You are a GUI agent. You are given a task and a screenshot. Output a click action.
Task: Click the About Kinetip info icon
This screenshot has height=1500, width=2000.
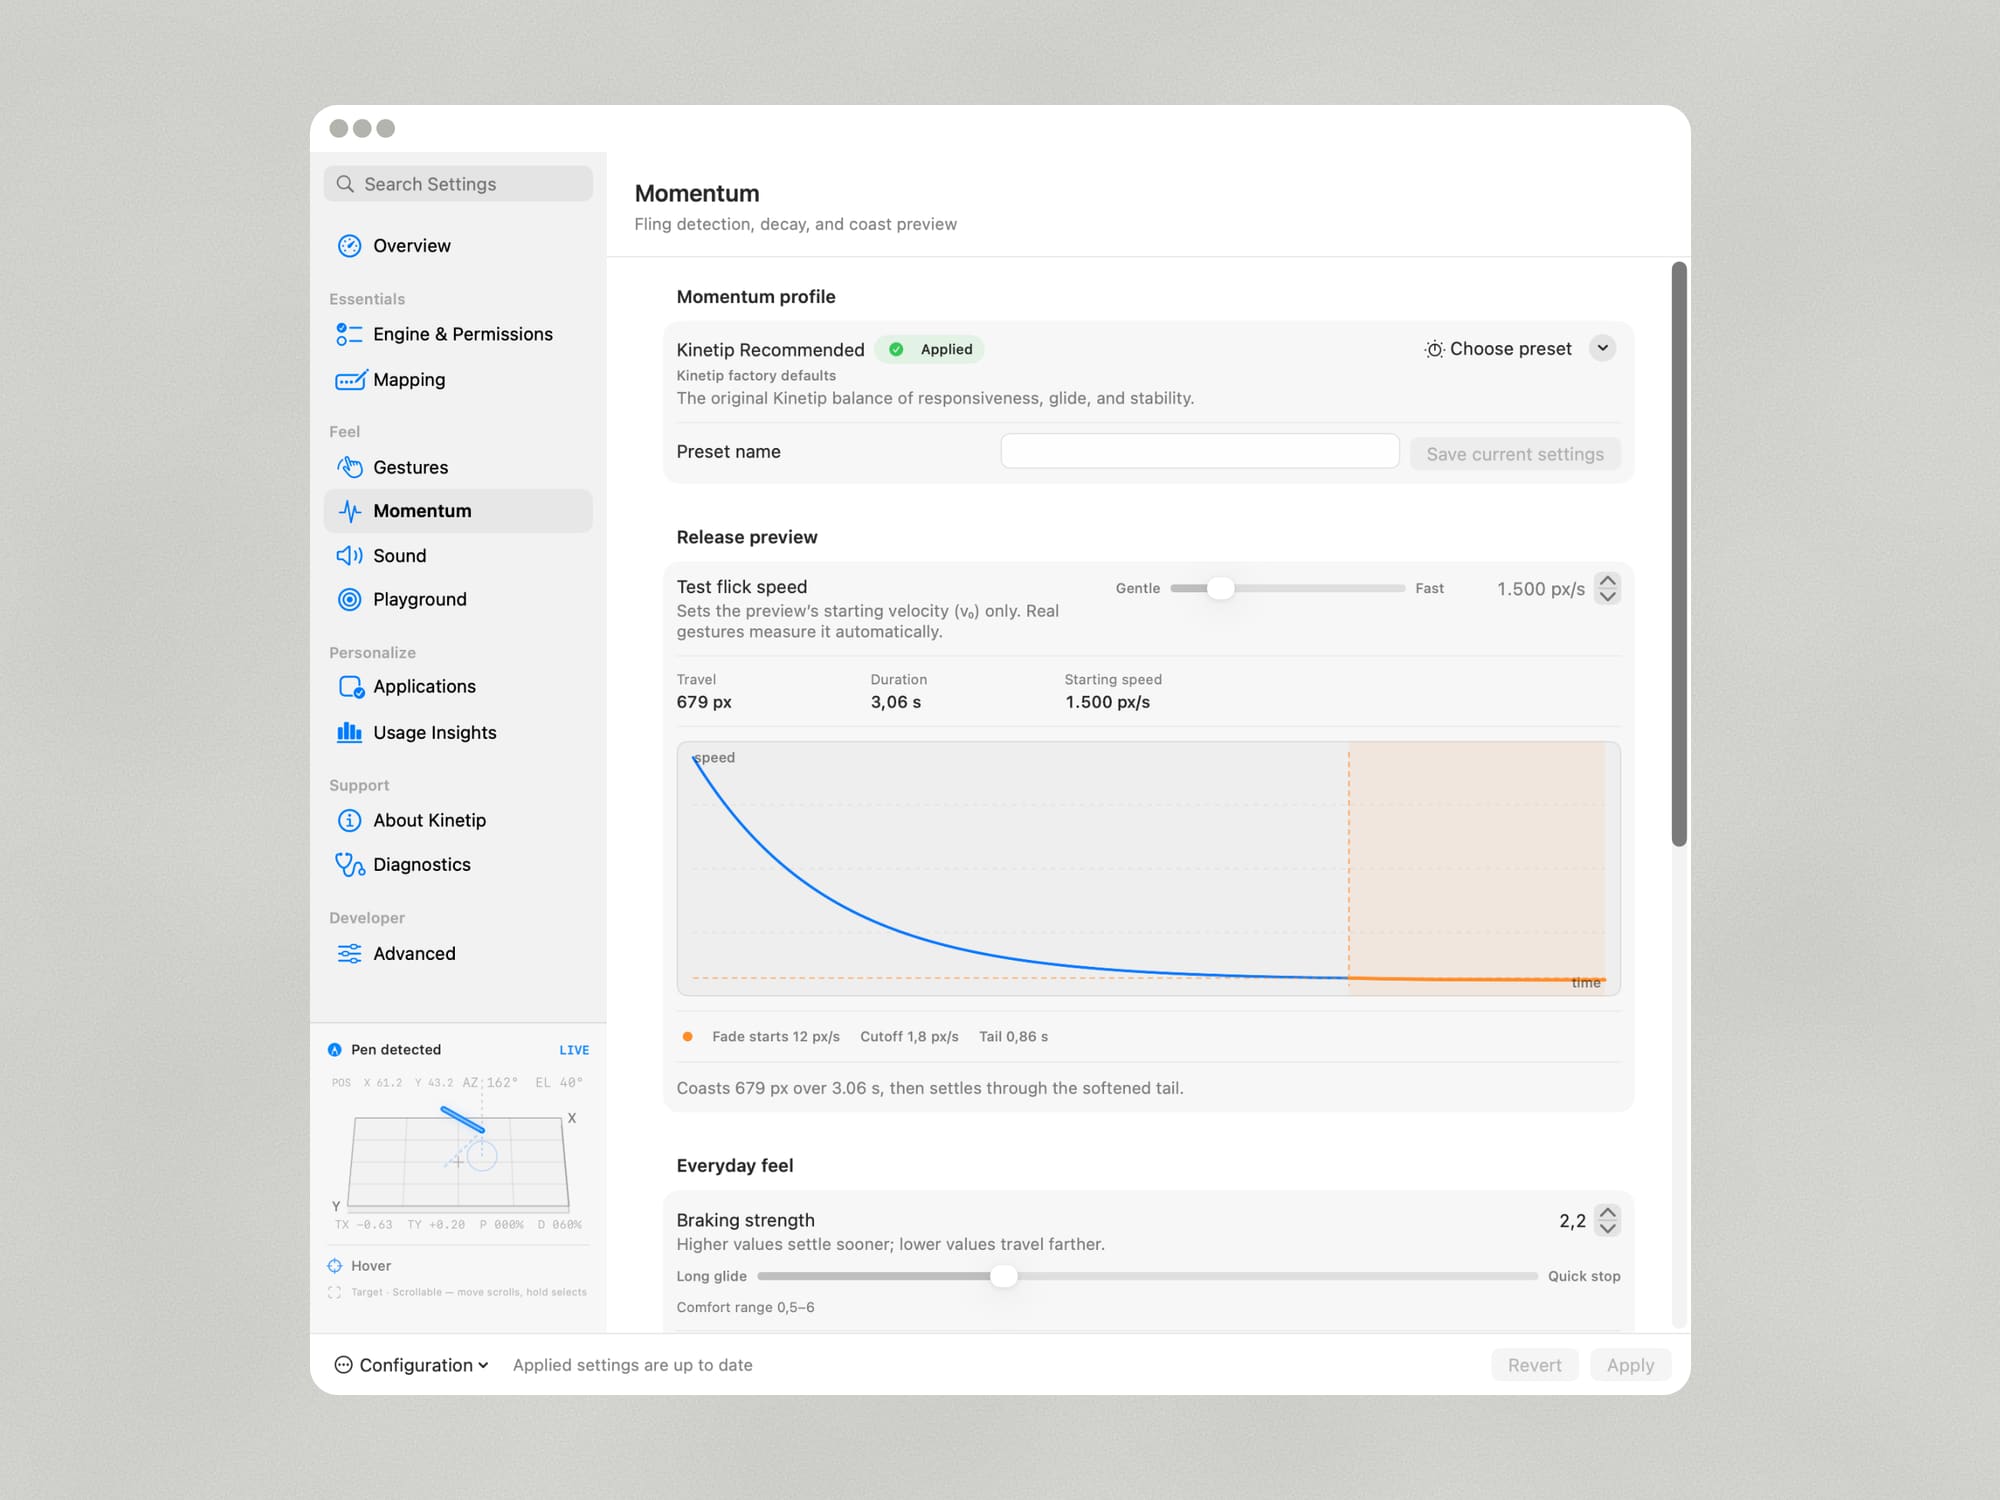(x=349, y=821)
